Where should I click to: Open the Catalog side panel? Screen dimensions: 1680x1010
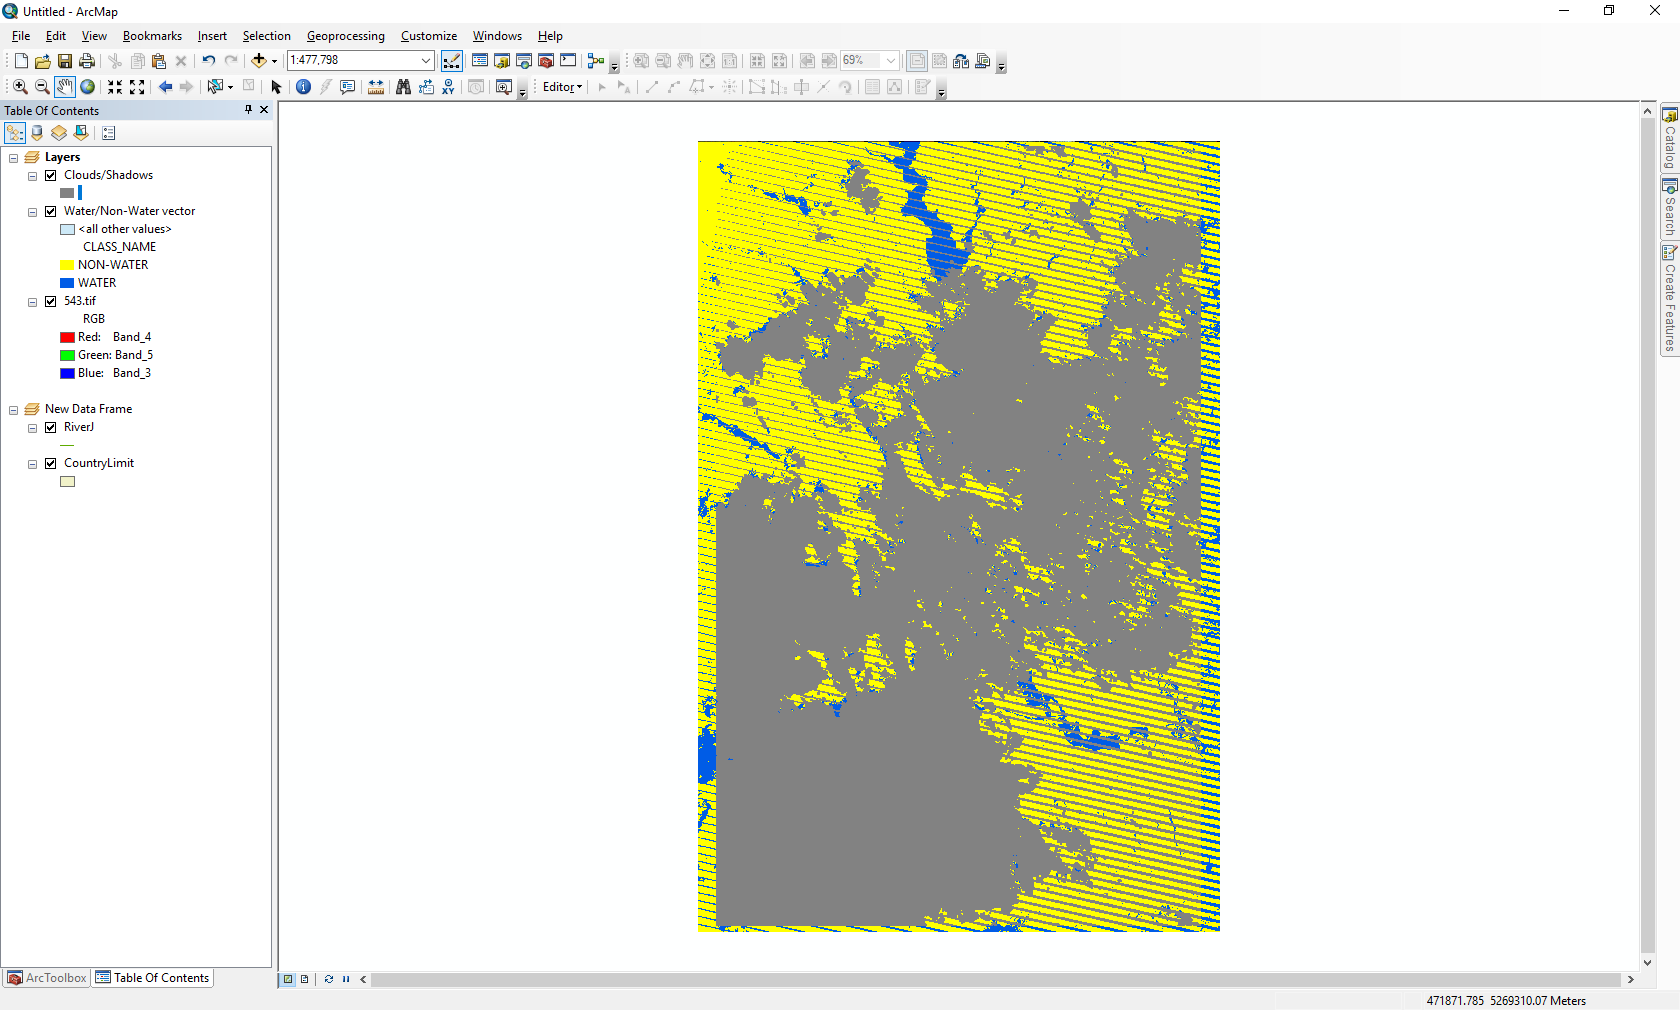(1669, 138)
